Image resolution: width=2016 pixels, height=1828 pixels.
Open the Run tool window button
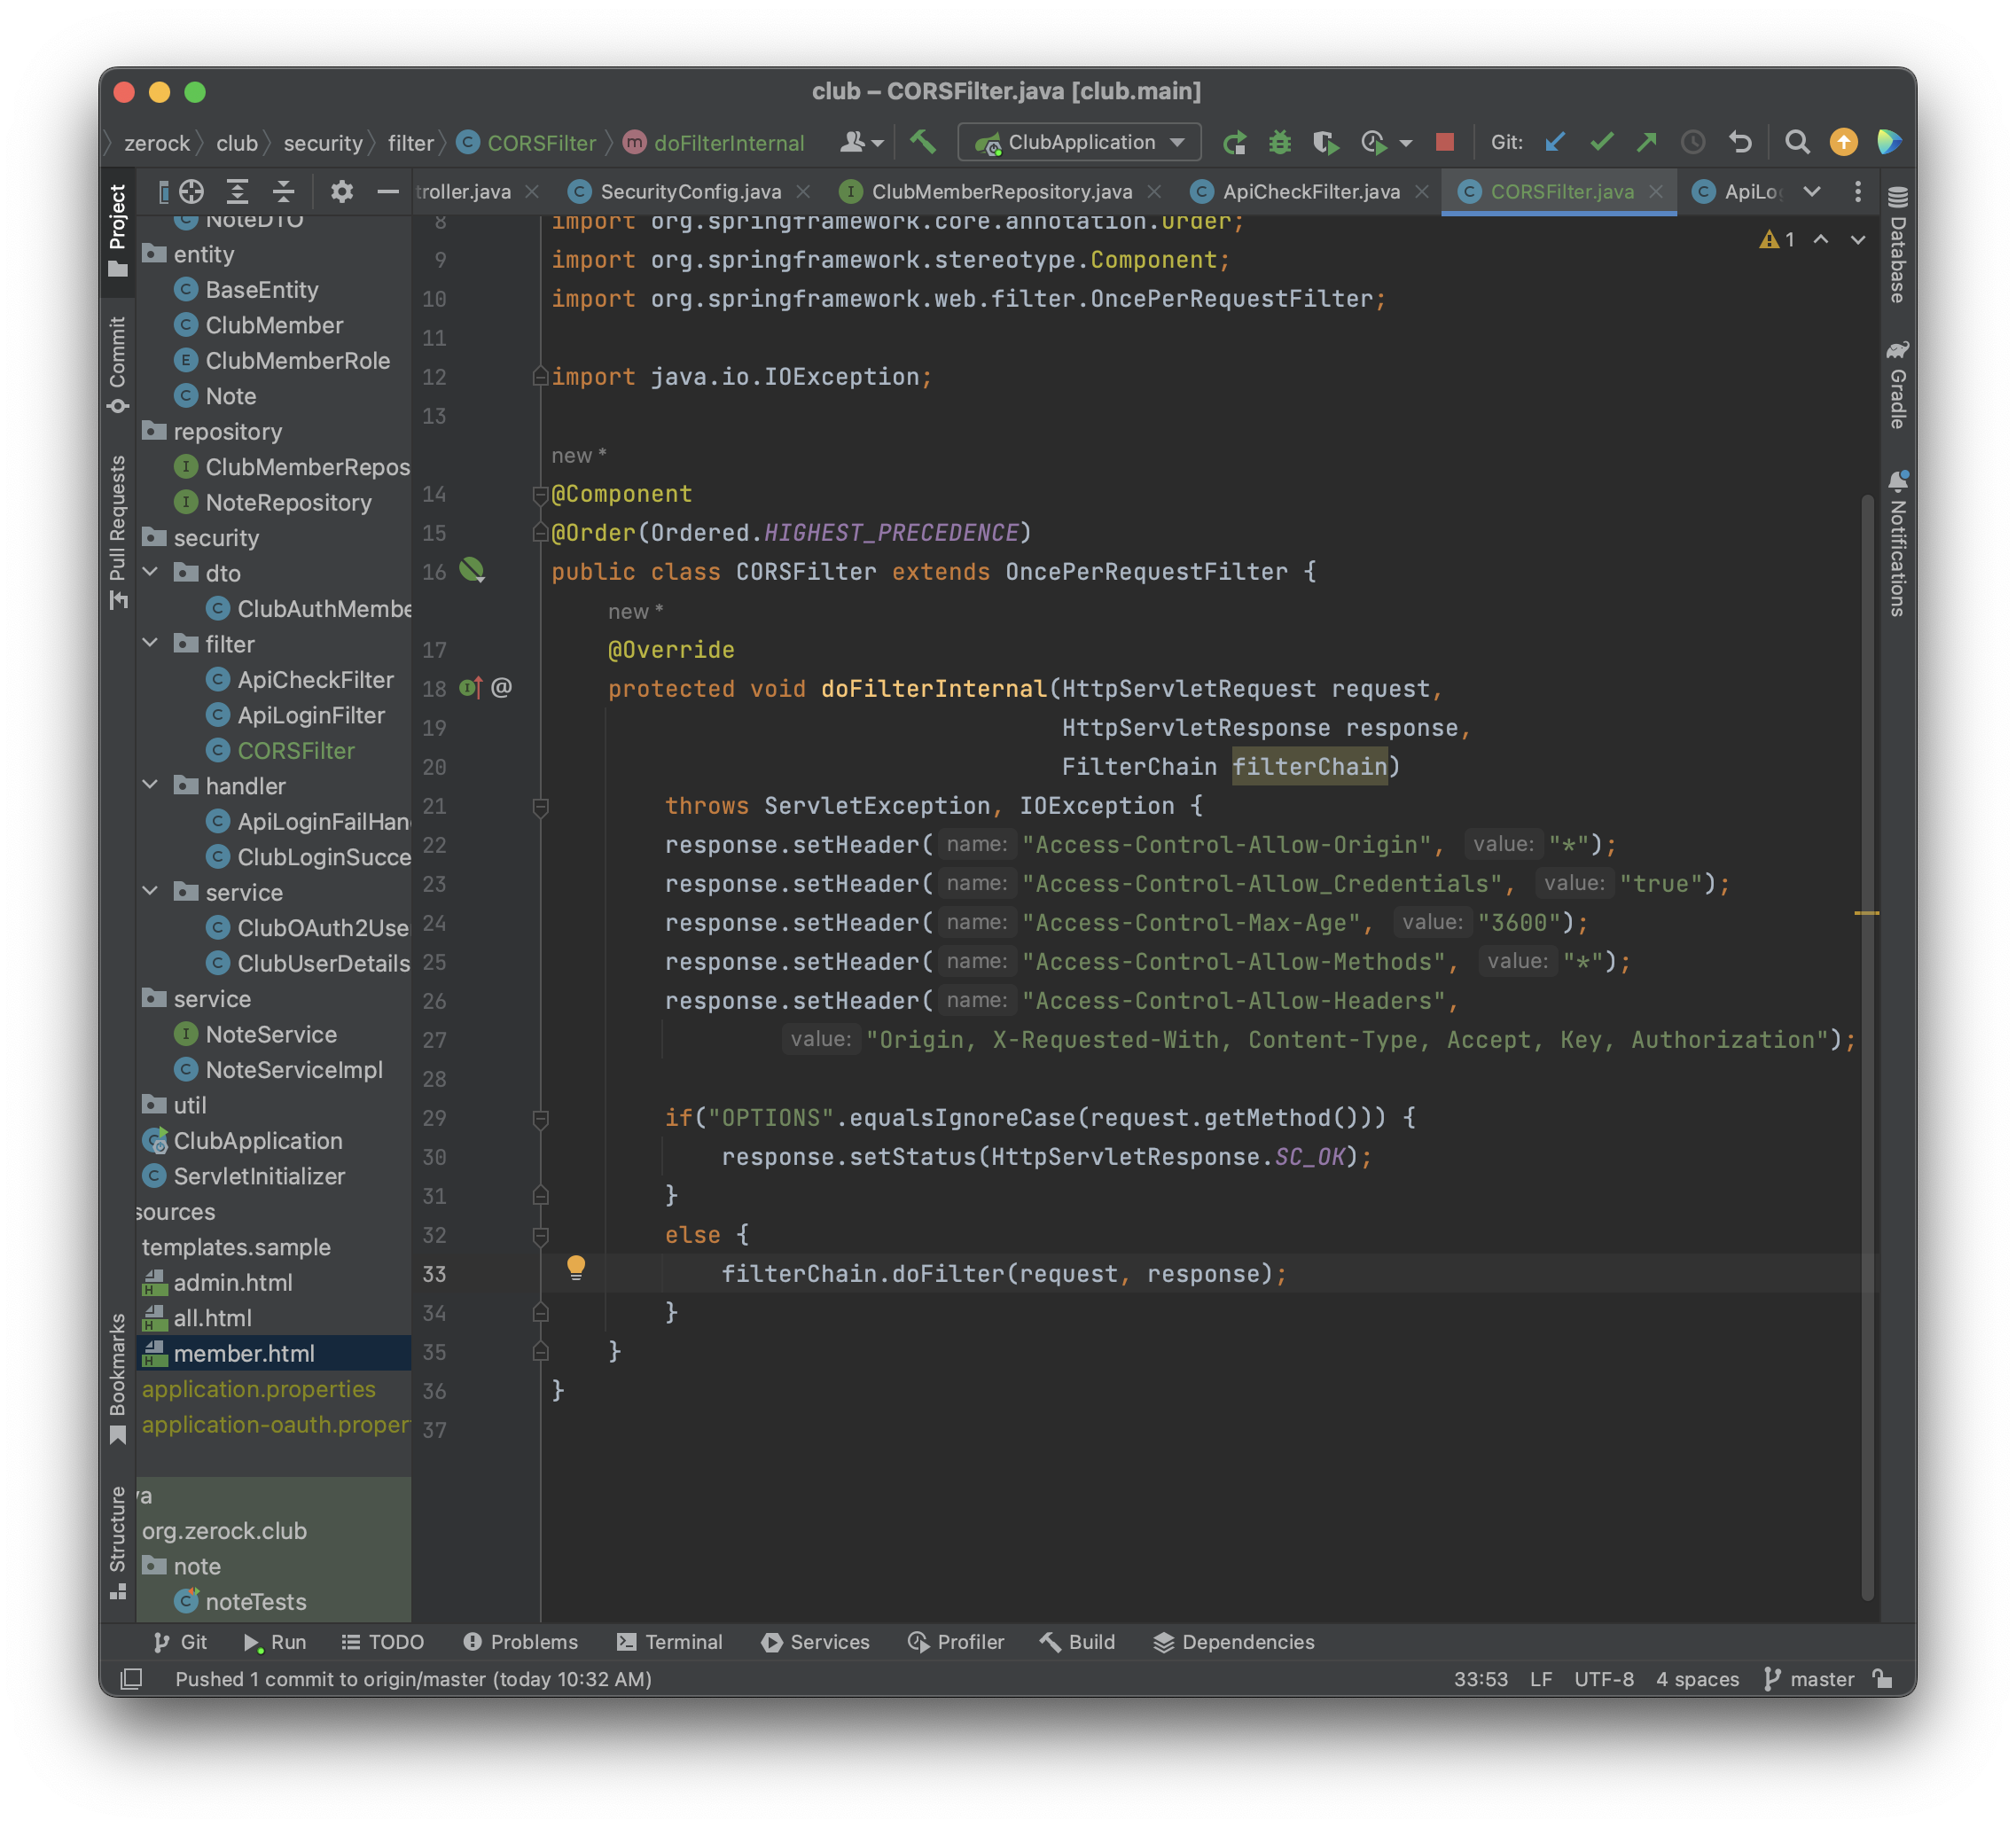click(275, 1642)
